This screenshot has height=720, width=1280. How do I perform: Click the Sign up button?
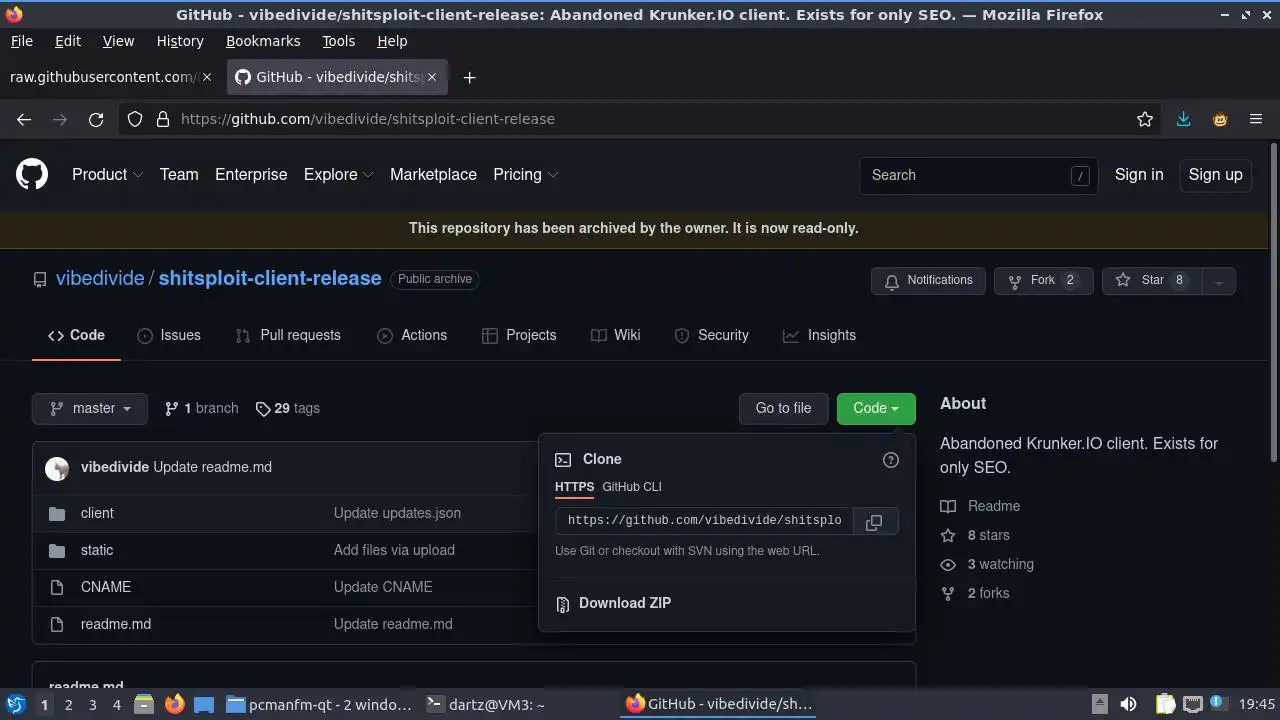tap(1215, 175)
